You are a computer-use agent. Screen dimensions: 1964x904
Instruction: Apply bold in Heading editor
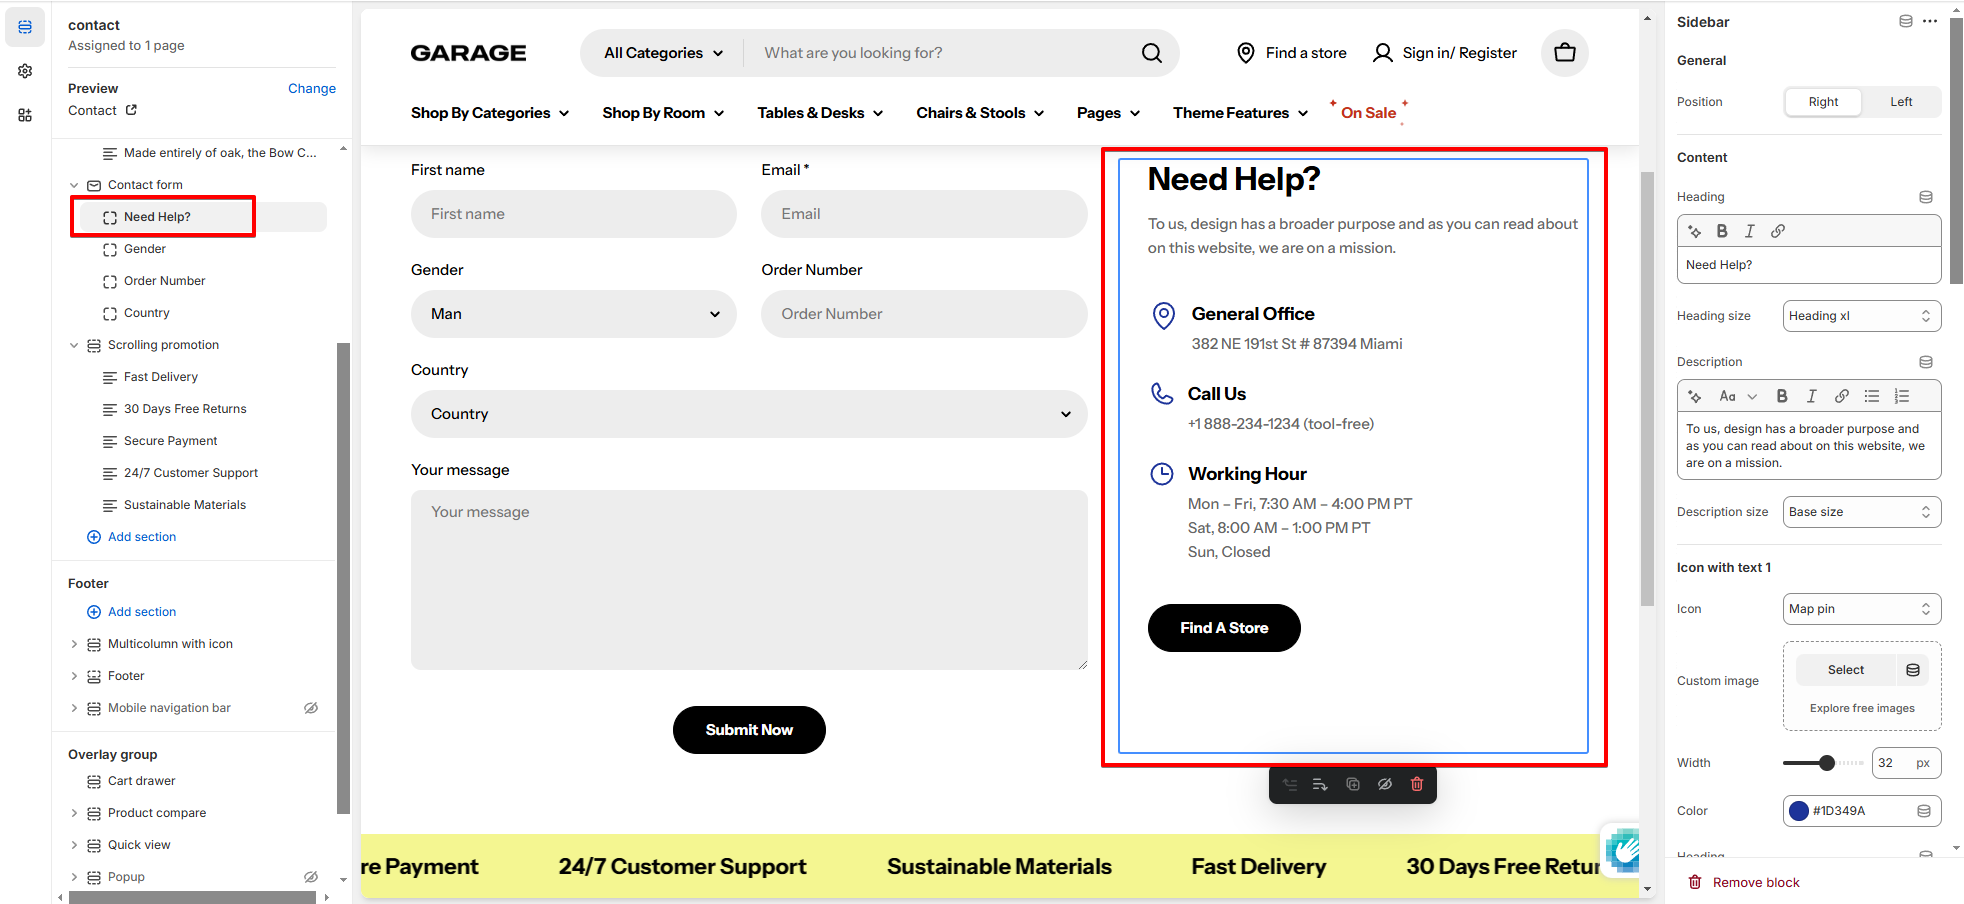point(1722,231)
